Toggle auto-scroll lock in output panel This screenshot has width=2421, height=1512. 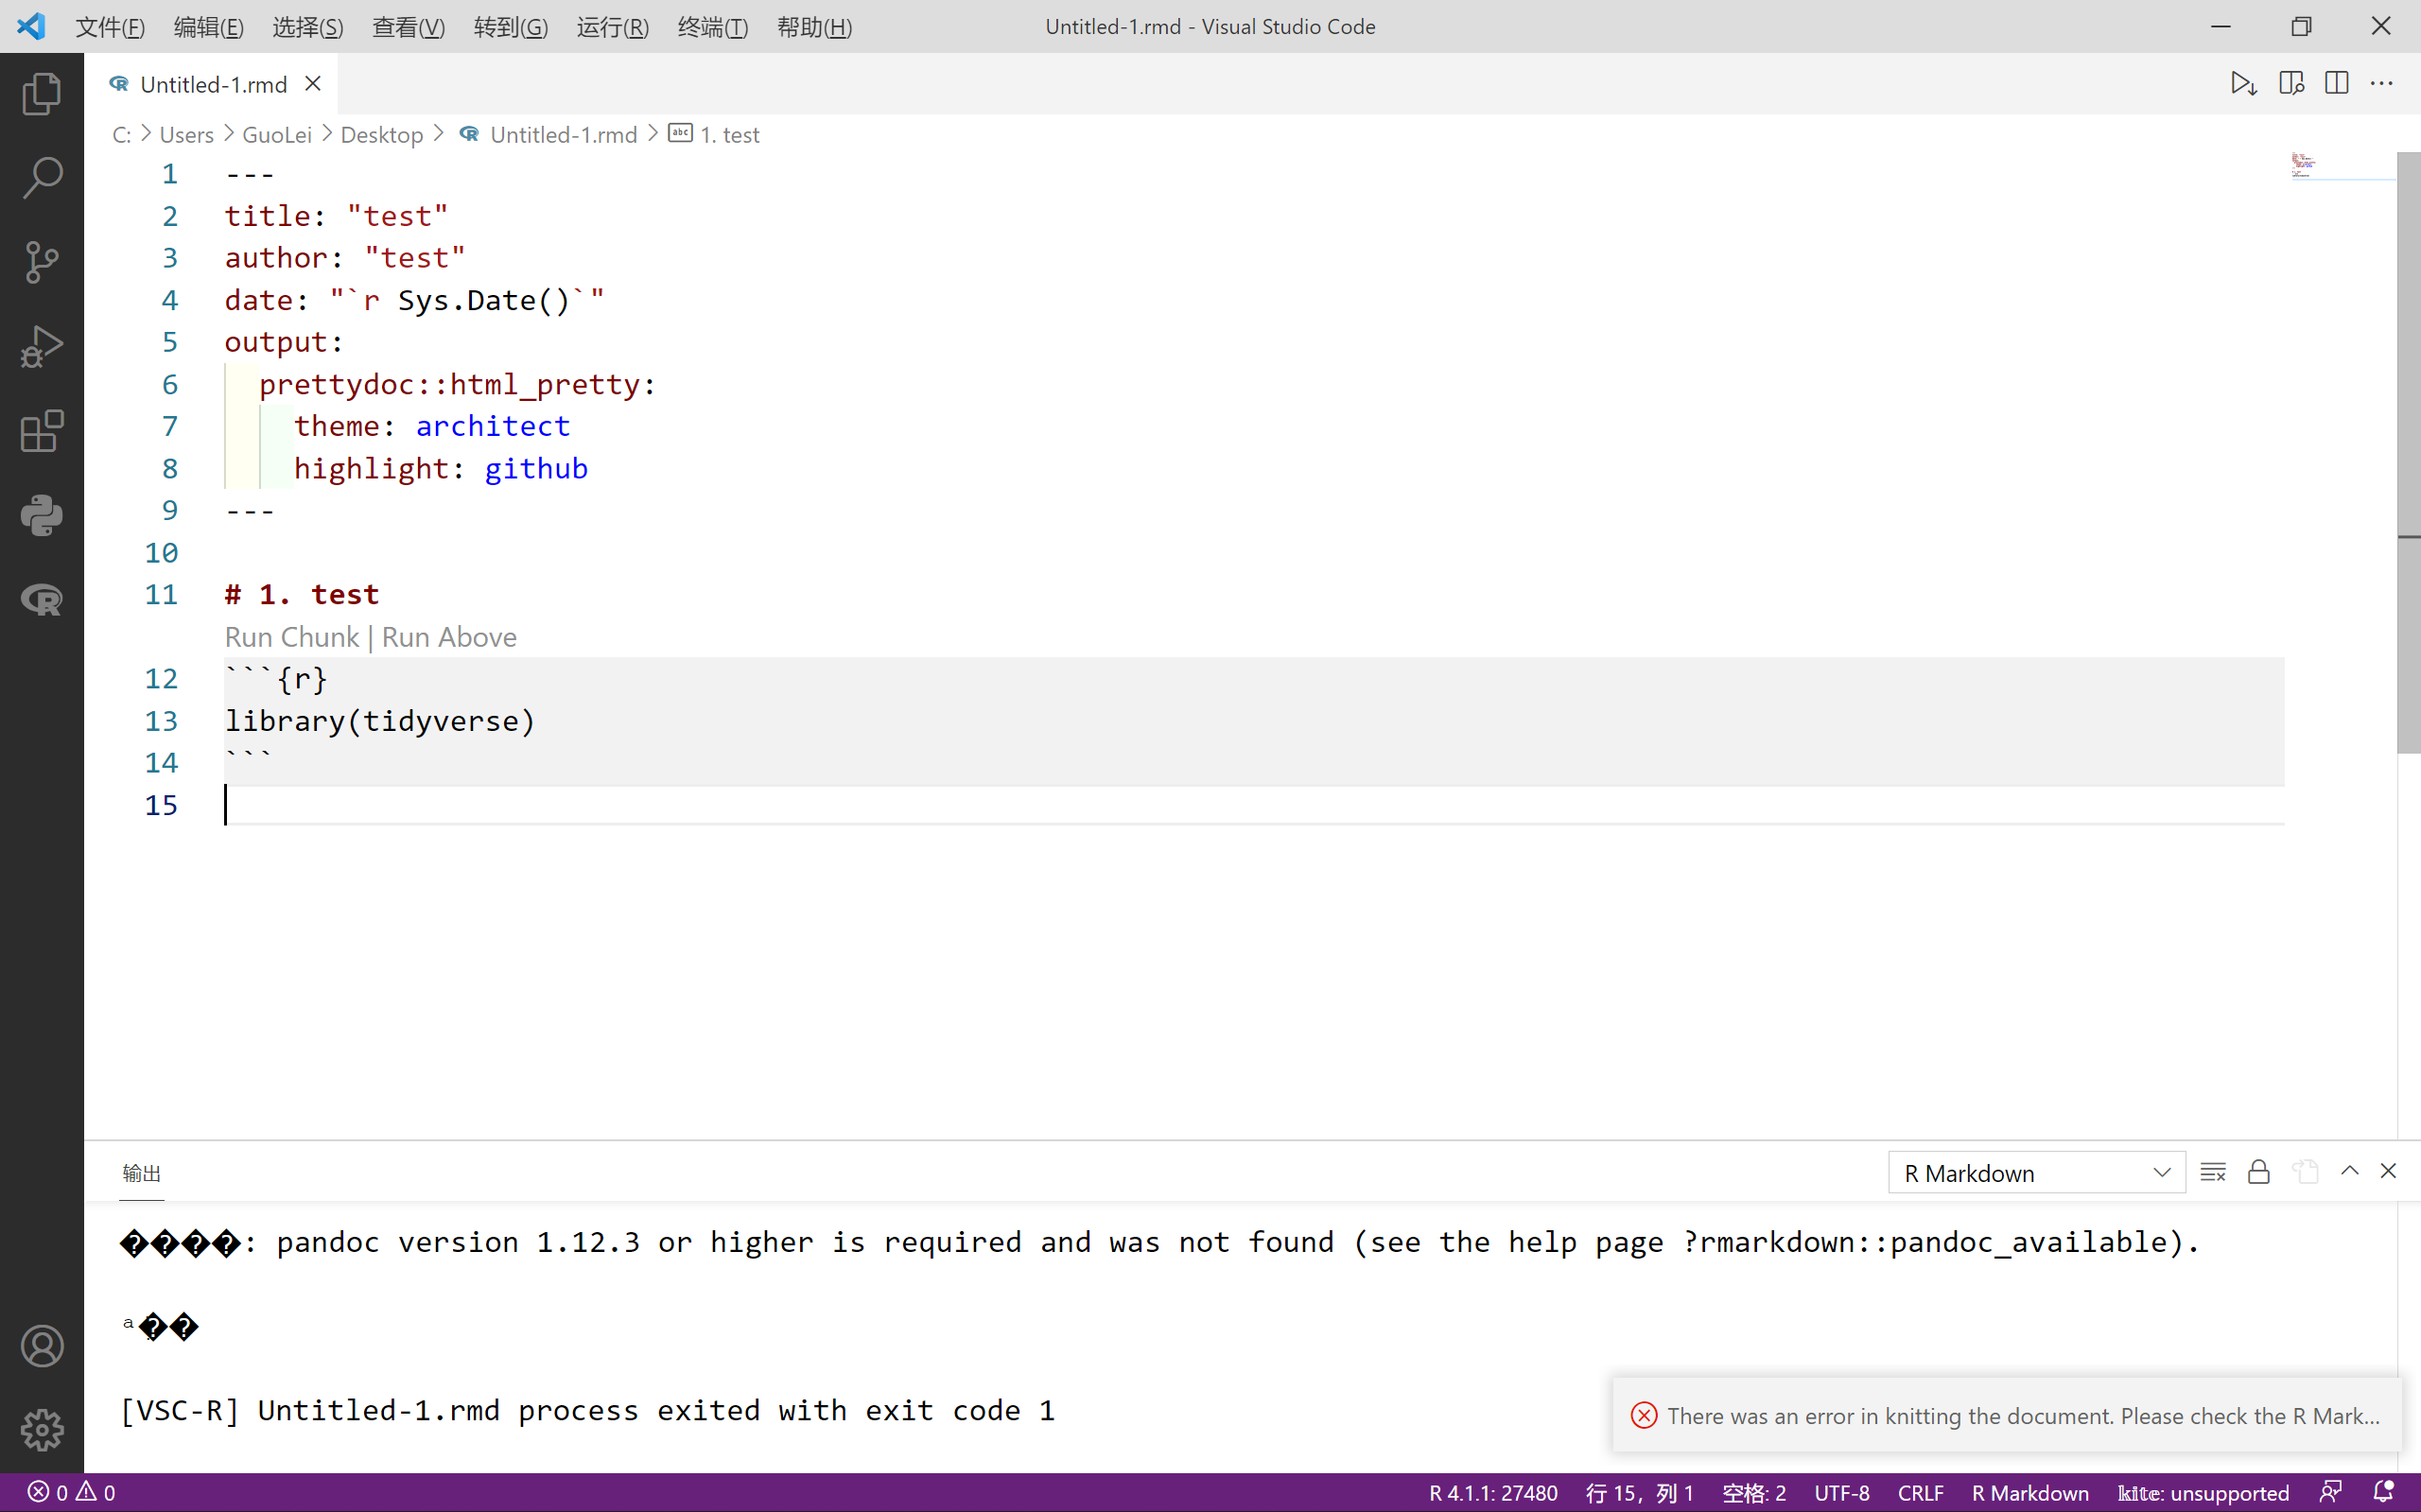[2258, 1171]
